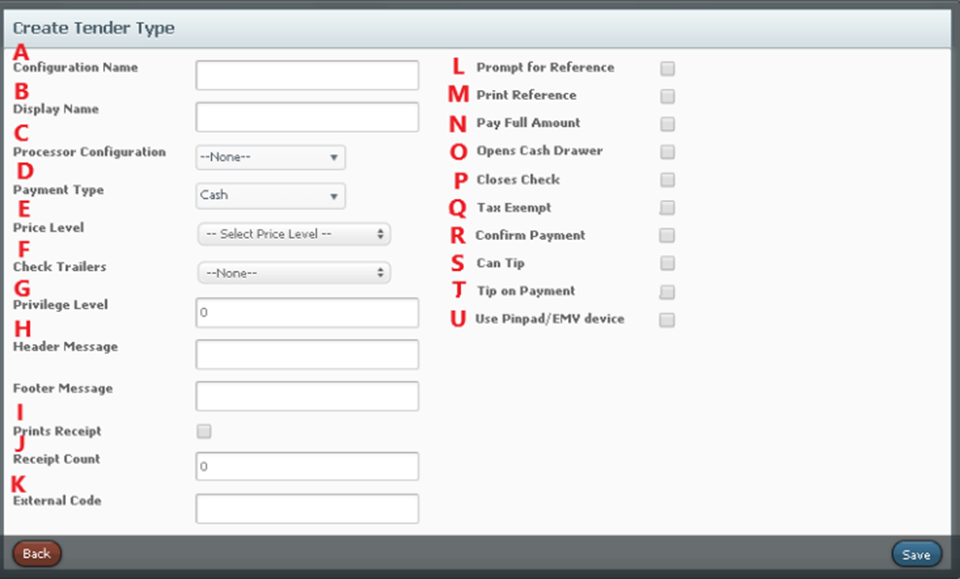Viewport: 960px width, 579px height.
Task: Focus the Configuration Name text field
Action: pos(307,75)
